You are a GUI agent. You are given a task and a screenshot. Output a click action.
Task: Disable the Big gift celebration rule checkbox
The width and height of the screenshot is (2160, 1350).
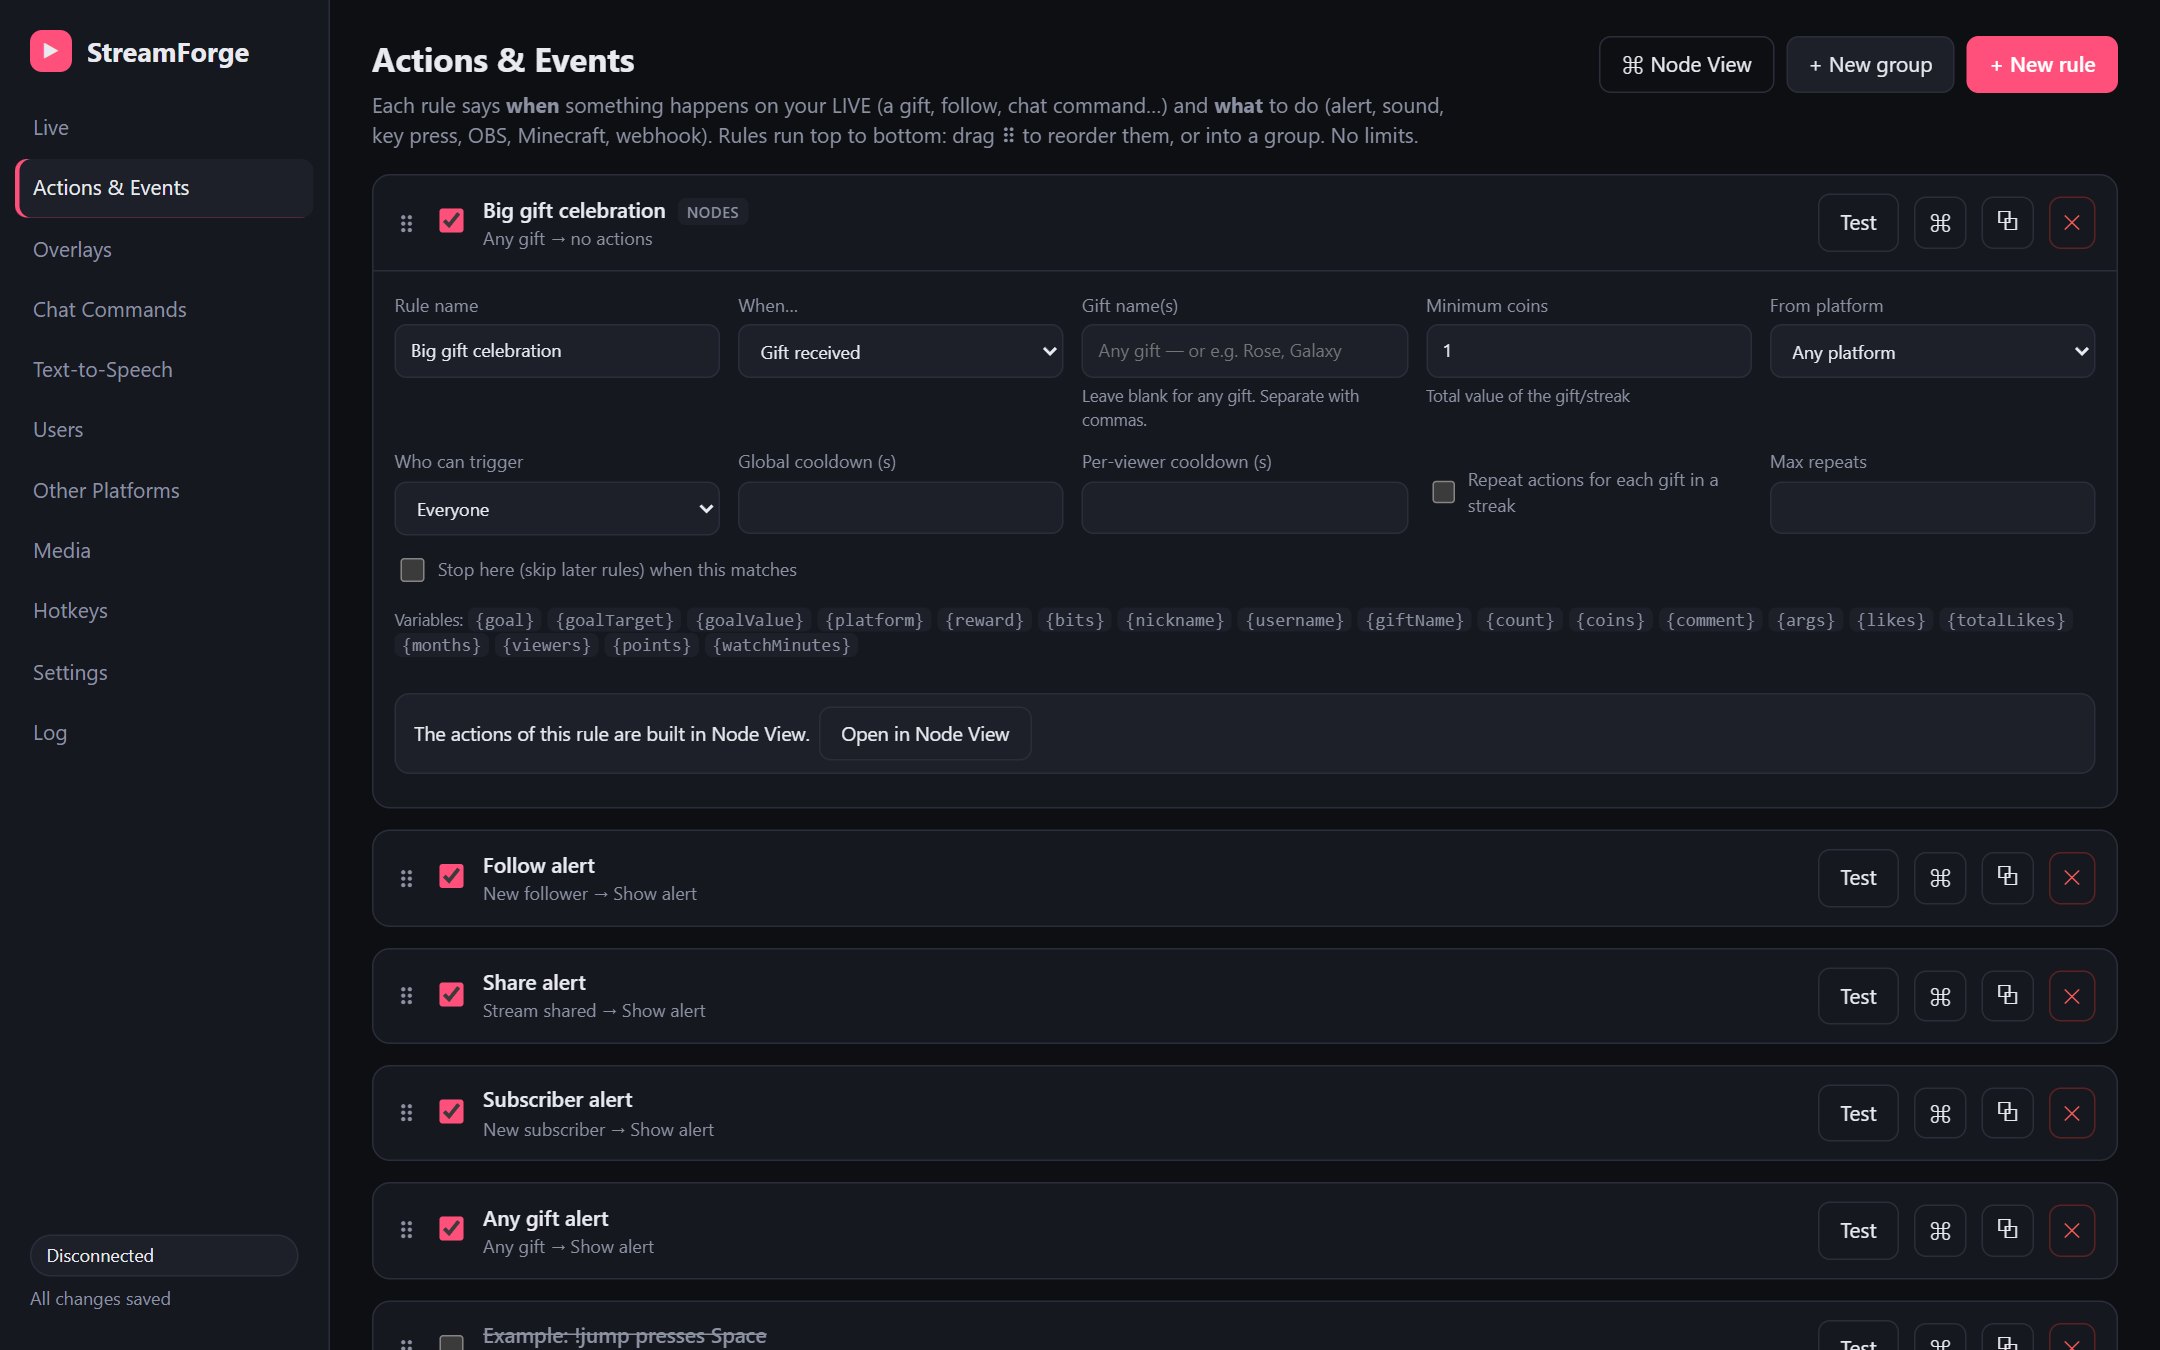coord(451,221)
